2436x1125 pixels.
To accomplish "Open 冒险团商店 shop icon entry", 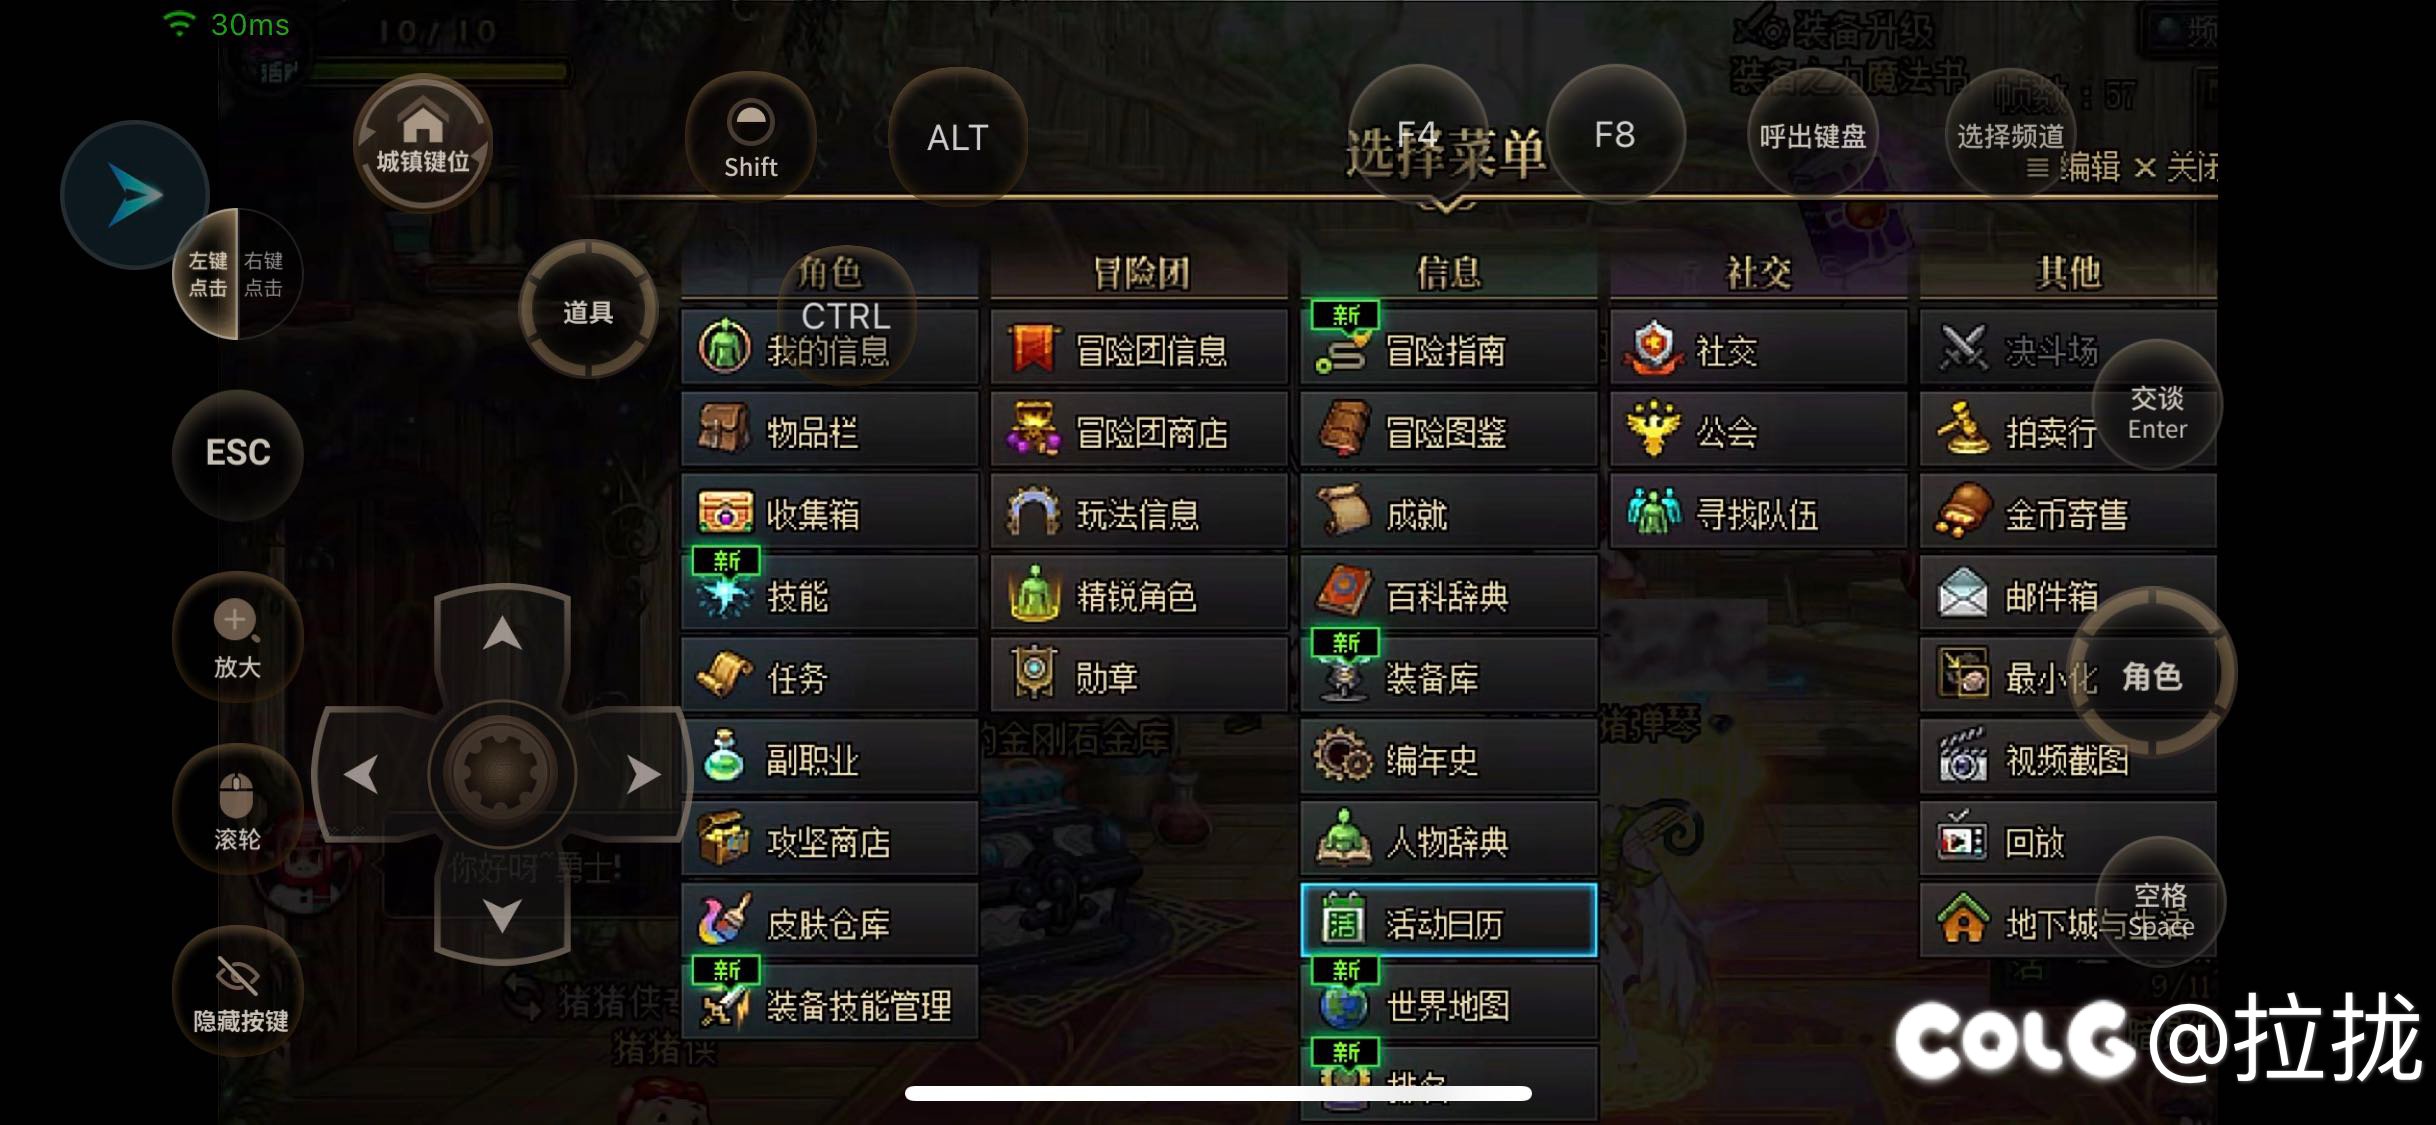I will [1033, 431].
